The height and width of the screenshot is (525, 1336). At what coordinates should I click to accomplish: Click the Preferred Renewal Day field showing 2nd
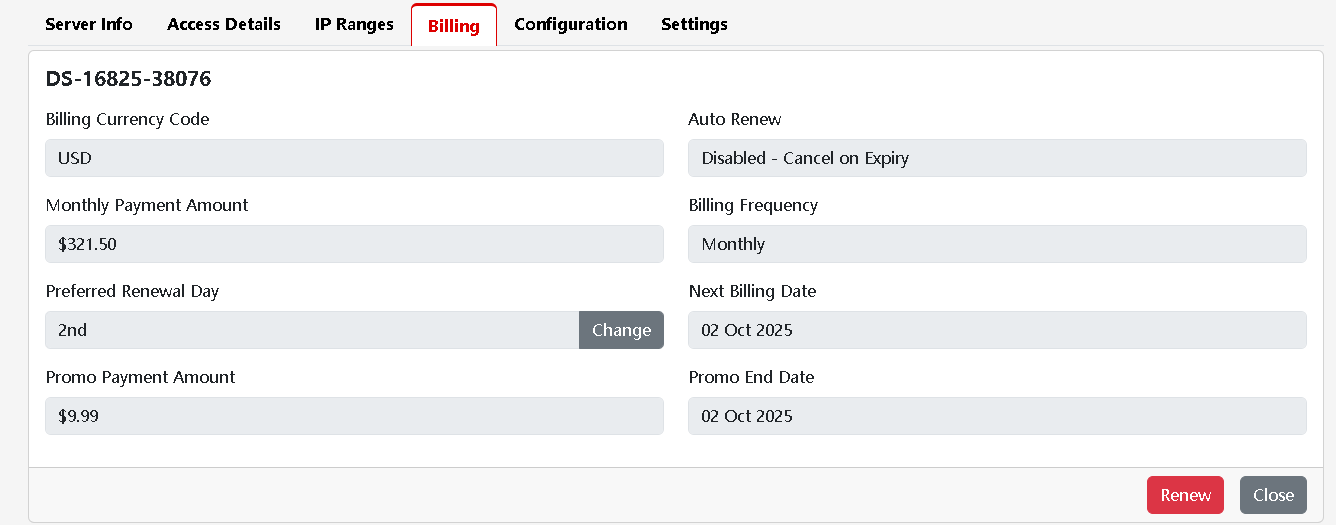[x=312, y=330]
